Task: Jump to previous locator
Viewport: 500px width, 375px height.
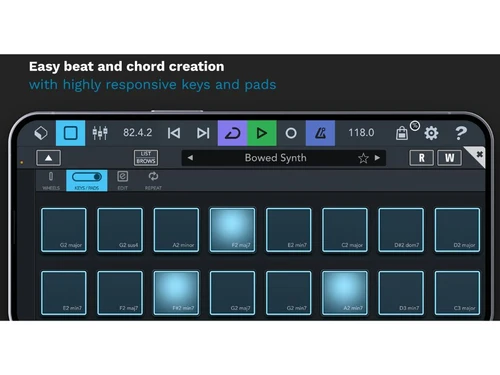Action: pos(174,133)
